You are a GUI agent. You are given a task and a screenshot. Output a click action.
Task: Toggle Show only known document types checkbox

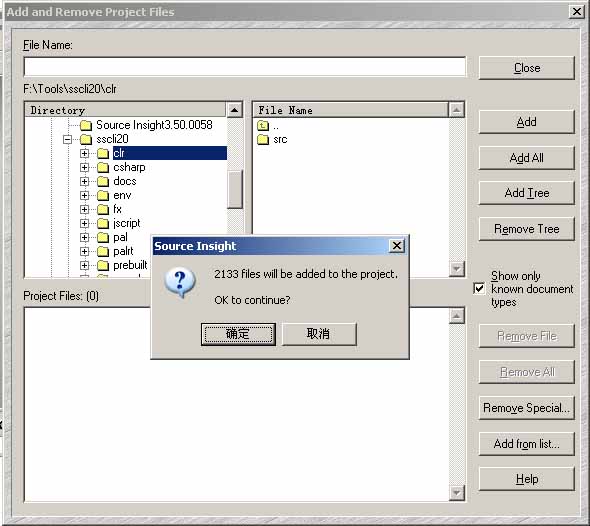pyautogui.click(x=479, y=289)
